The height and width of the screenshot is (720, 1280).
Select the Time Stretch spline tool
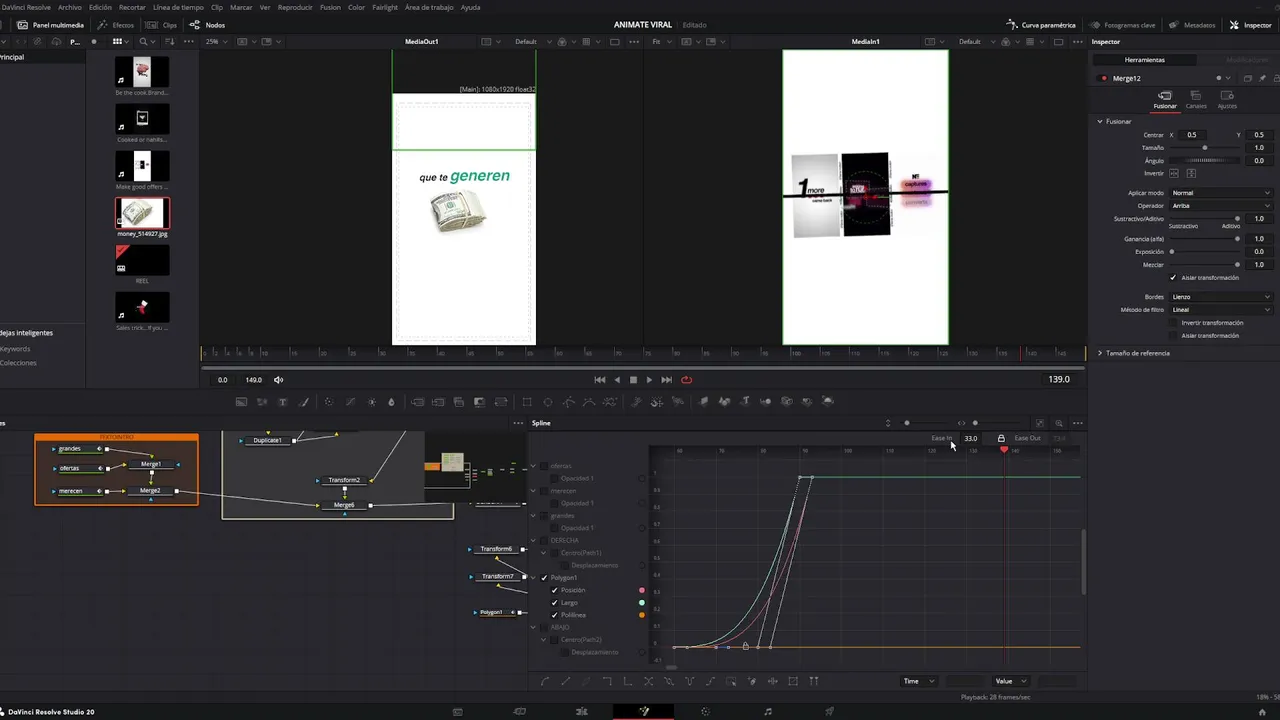772,681
